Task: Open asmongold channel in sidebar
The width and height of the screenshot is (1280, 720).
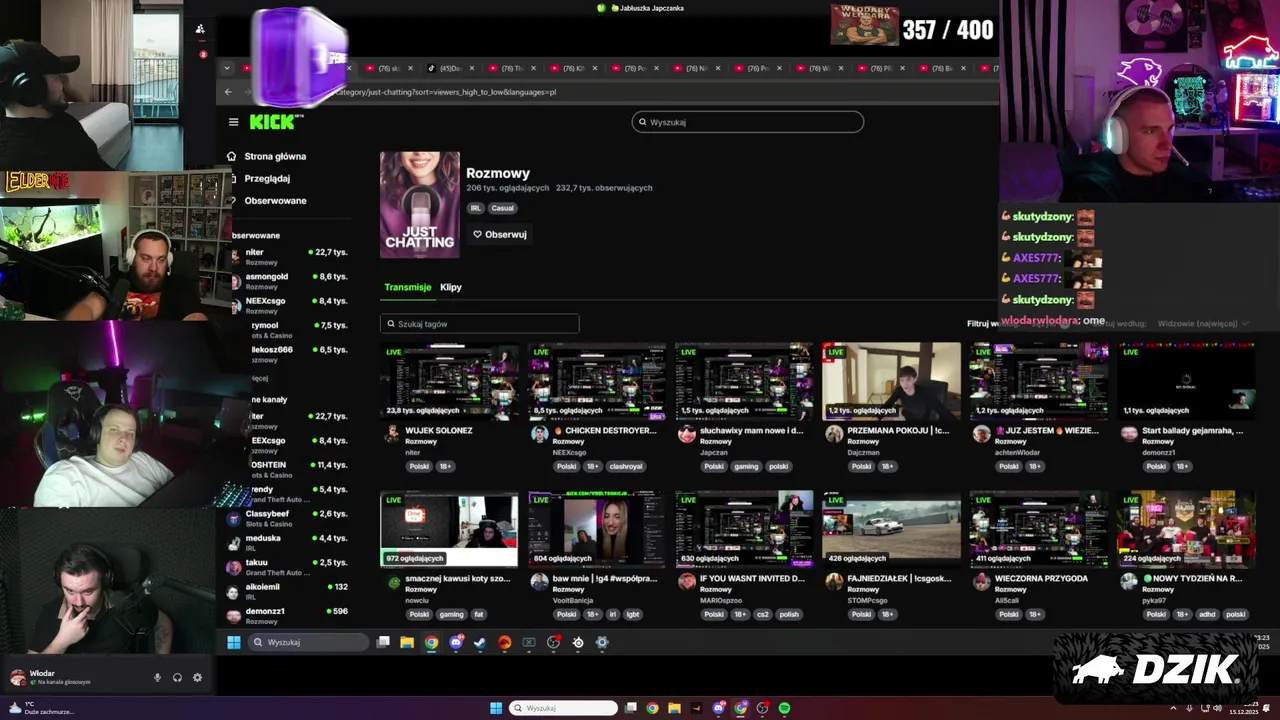Action: [289, 279]
